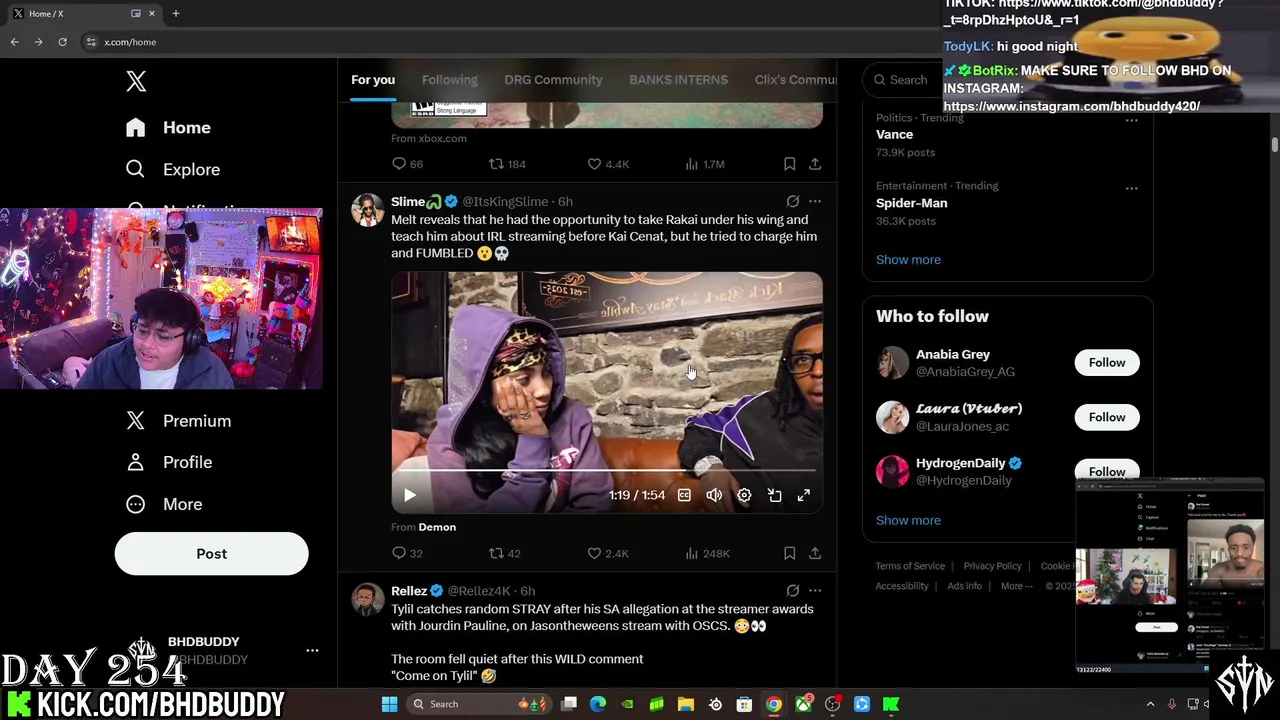The height and width of the screenshot is (720, 1280).
Task: Show more Who to follow suggestions
Action: 908,521
